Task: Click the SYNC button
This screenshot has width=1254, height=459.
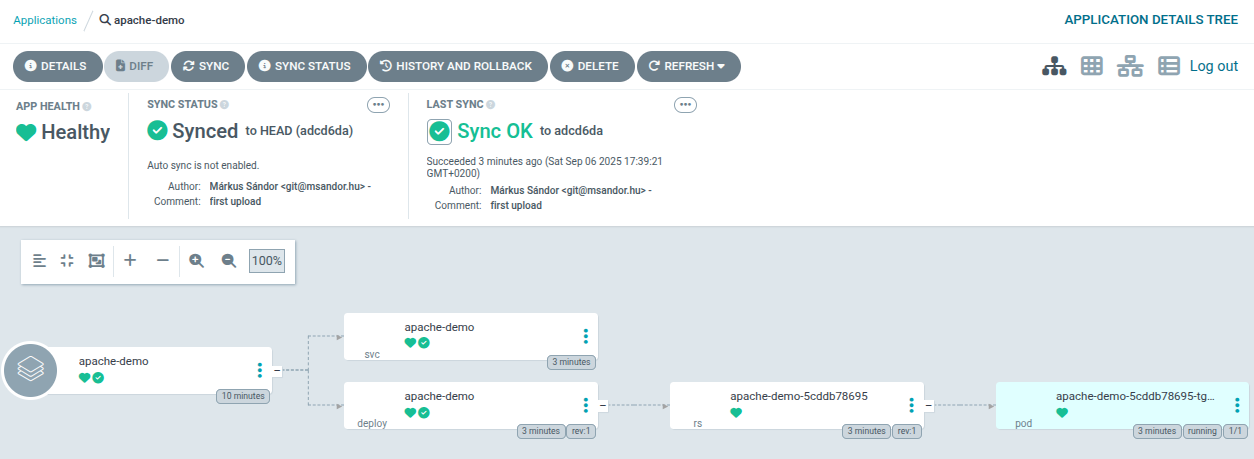Action: coord(207,66)
